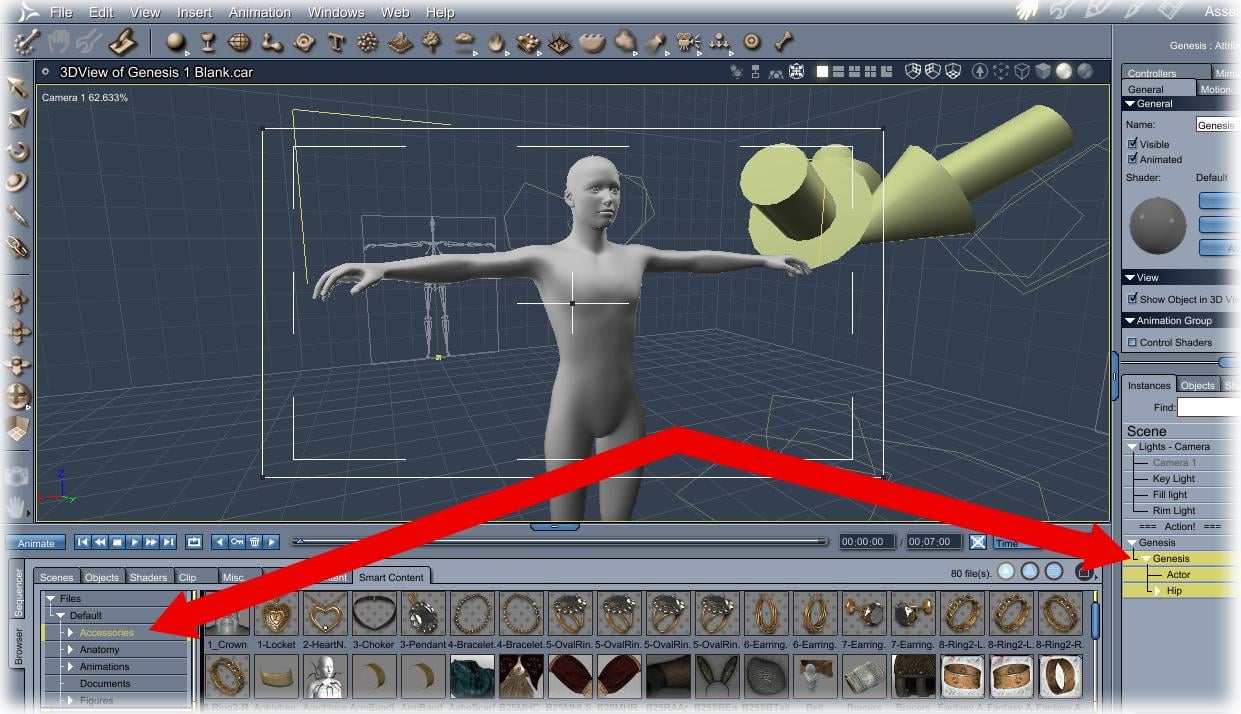Toggle Show Object in 3D View checkbox
The width and height of the screenshot is (1241, 714).
[x=1132, y=299]
